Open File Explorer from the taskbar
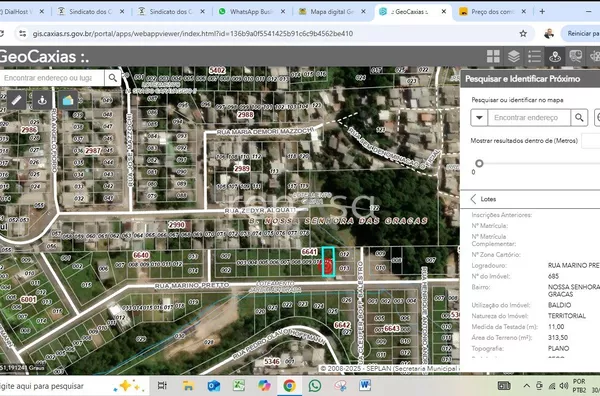The height and width of the screenshot is (396, 600). coord(188,386)
